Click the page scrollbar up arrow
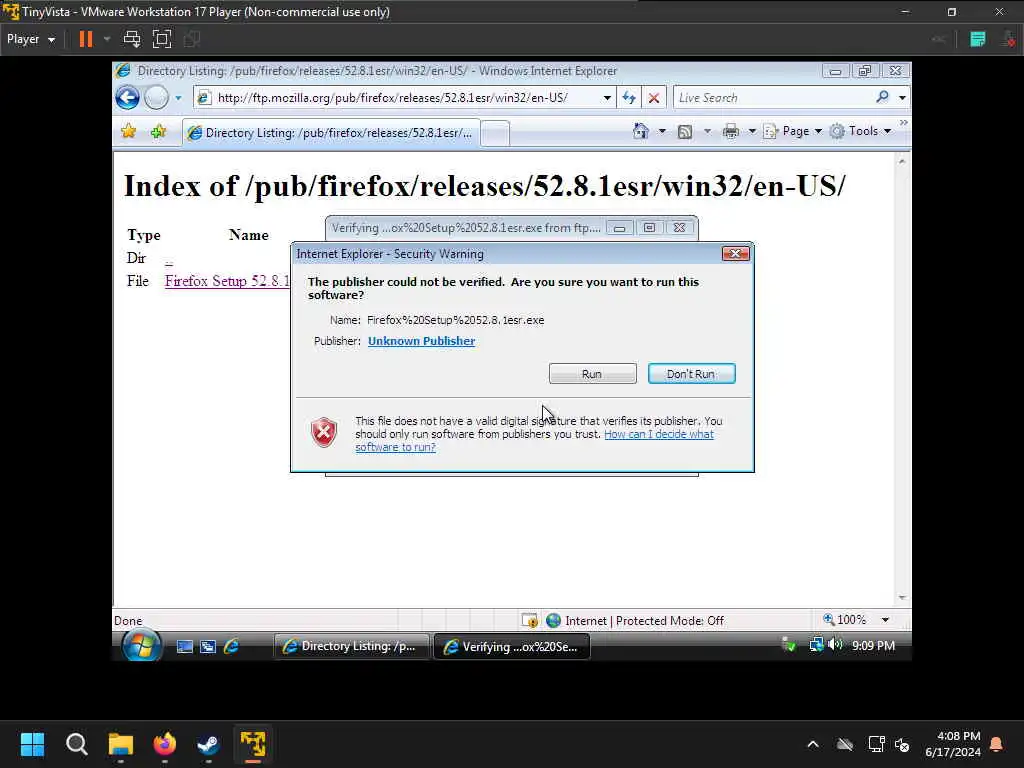1024x768 pixels. pos(902,161)
